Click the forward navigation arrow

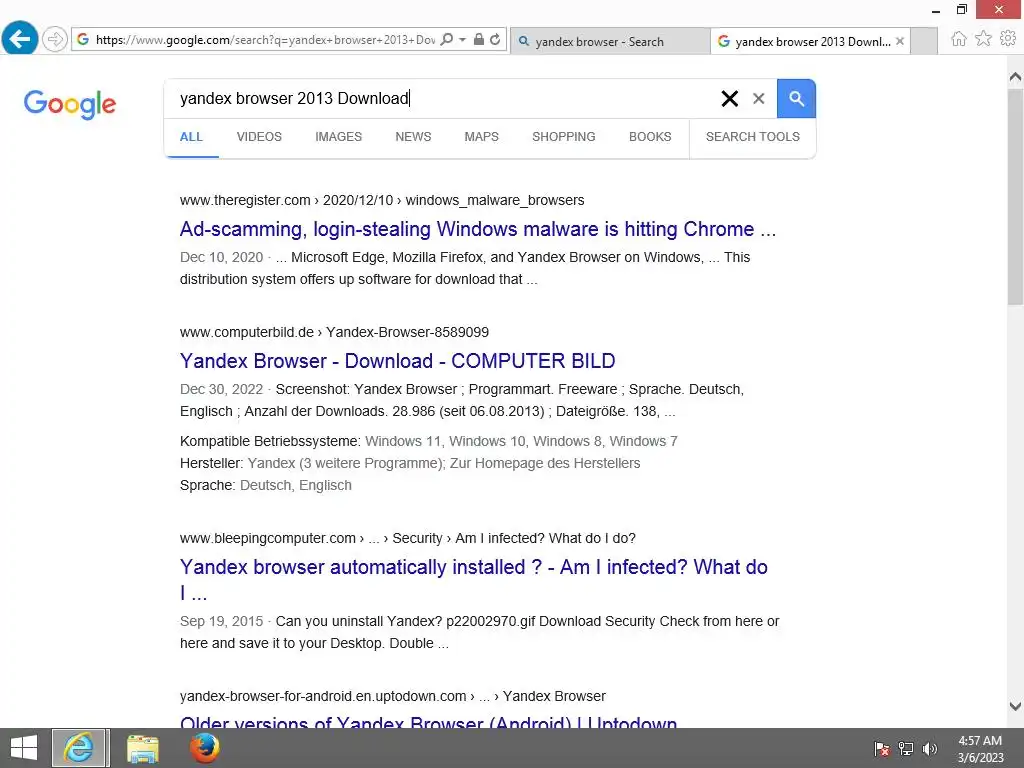pos(56,39)
